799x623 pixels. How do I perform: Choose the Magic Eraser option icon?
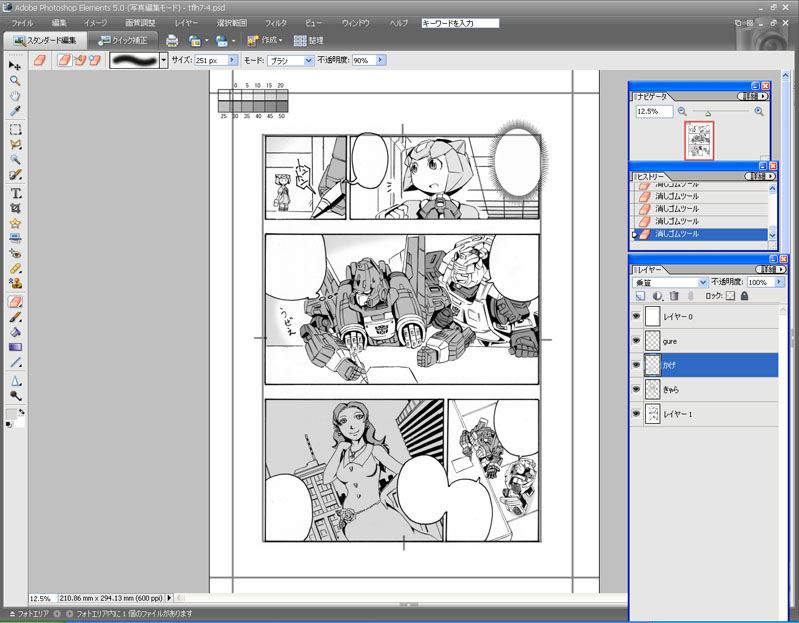94,60
